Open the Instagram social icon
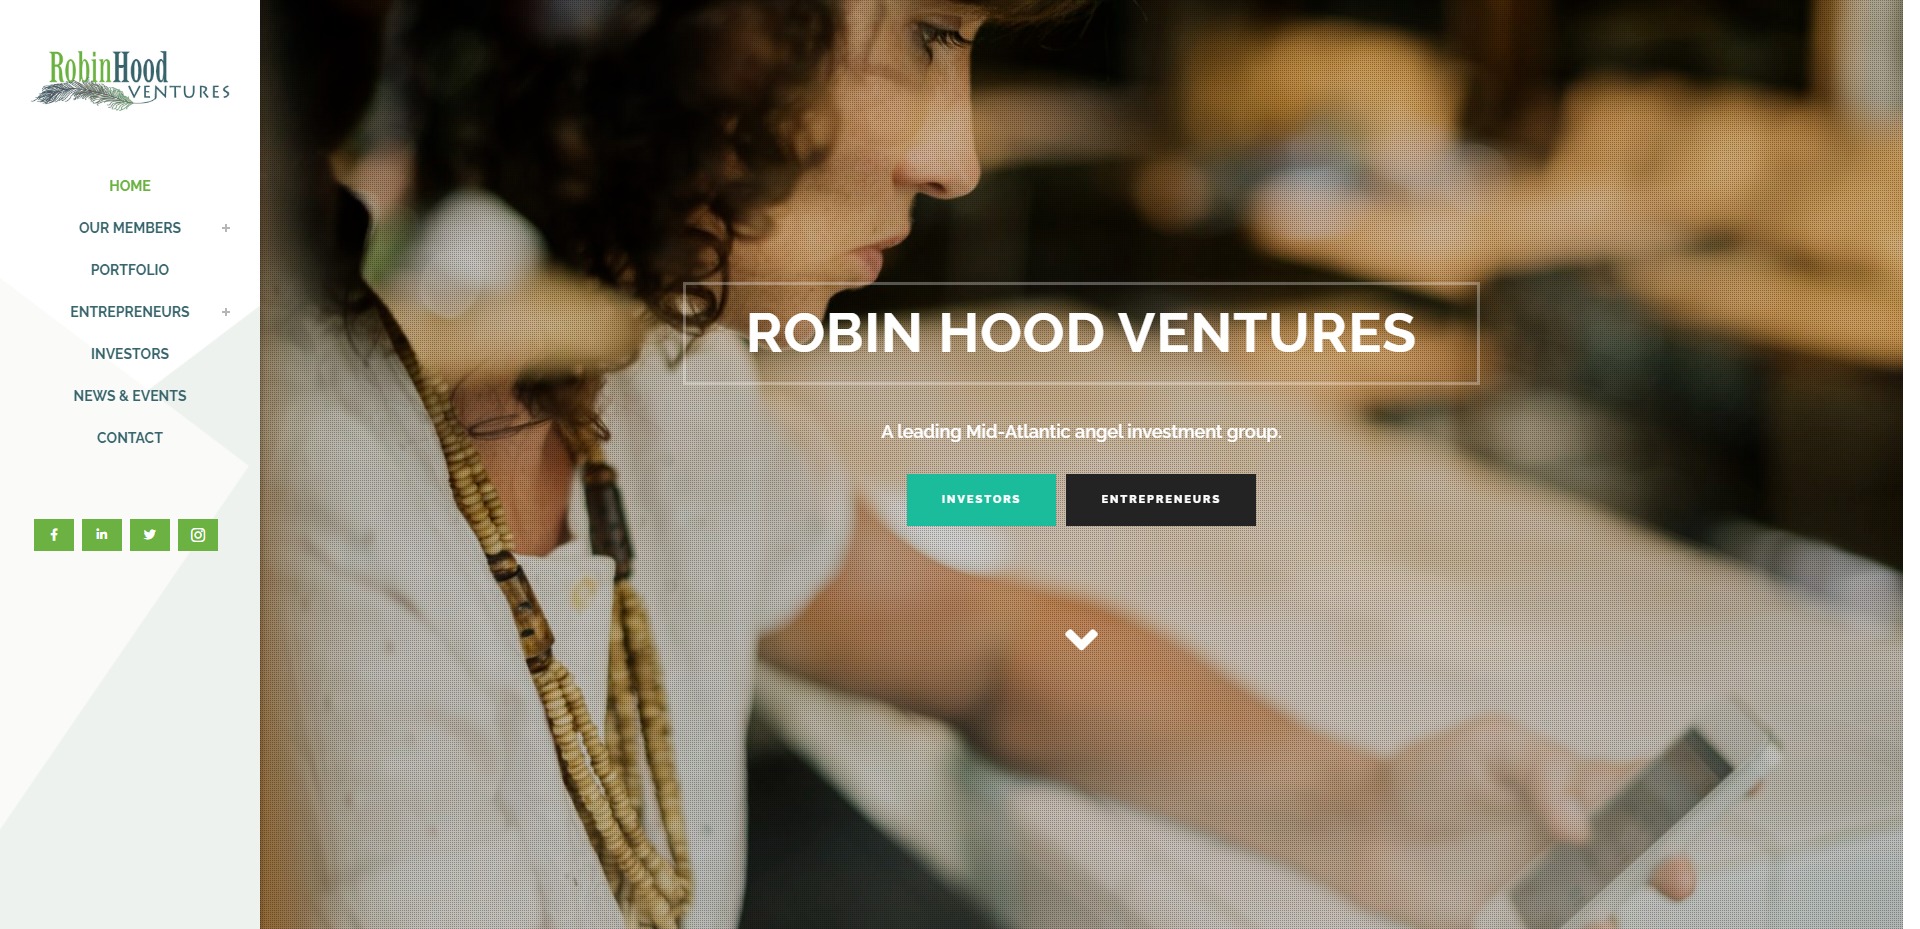The height and width of the screenshot is (929, 1920). click(198, 535)
